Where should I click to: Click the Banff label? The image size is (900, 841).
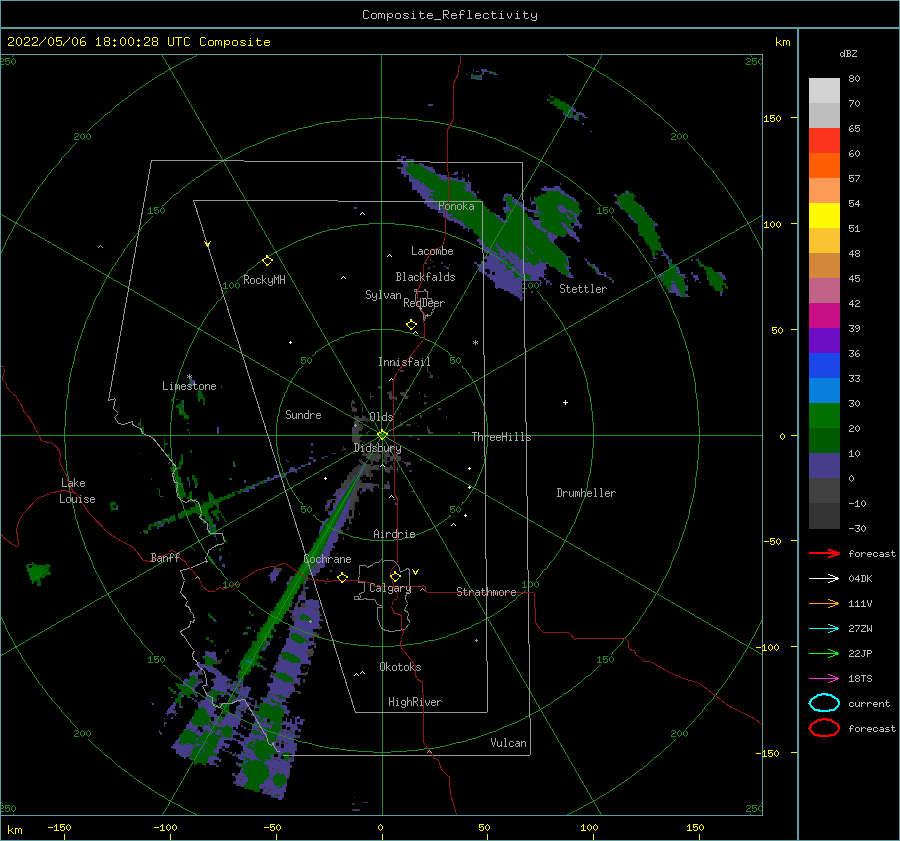click(x=165, y=557)
